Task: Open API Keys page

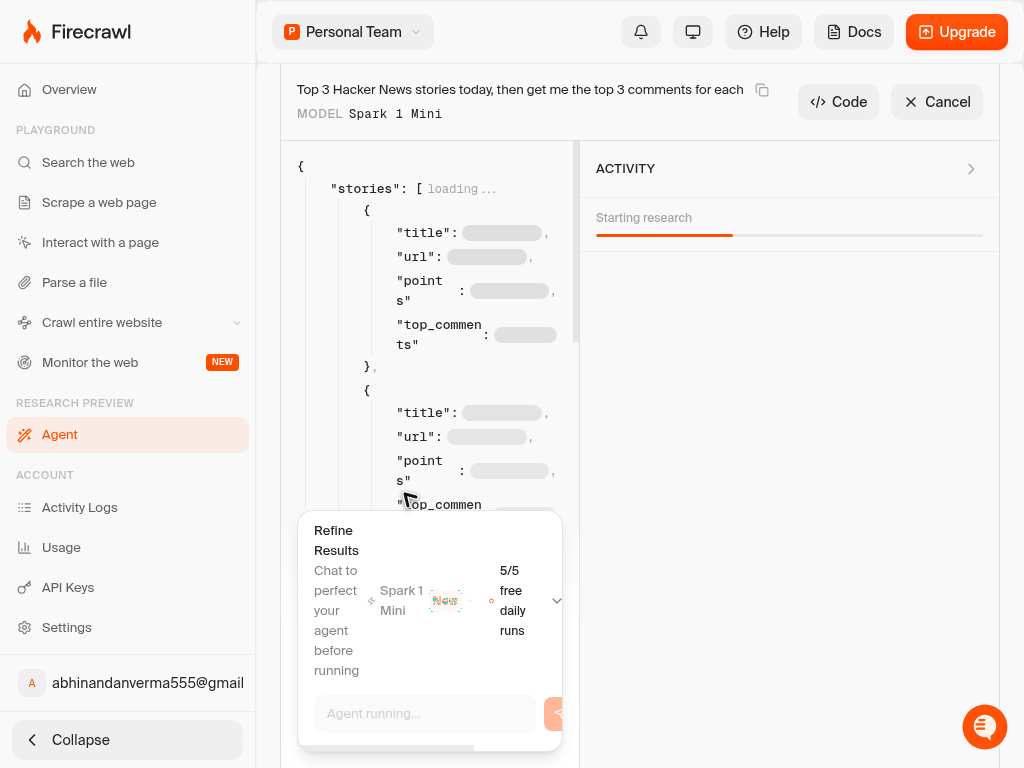Action: click(127, 587)
